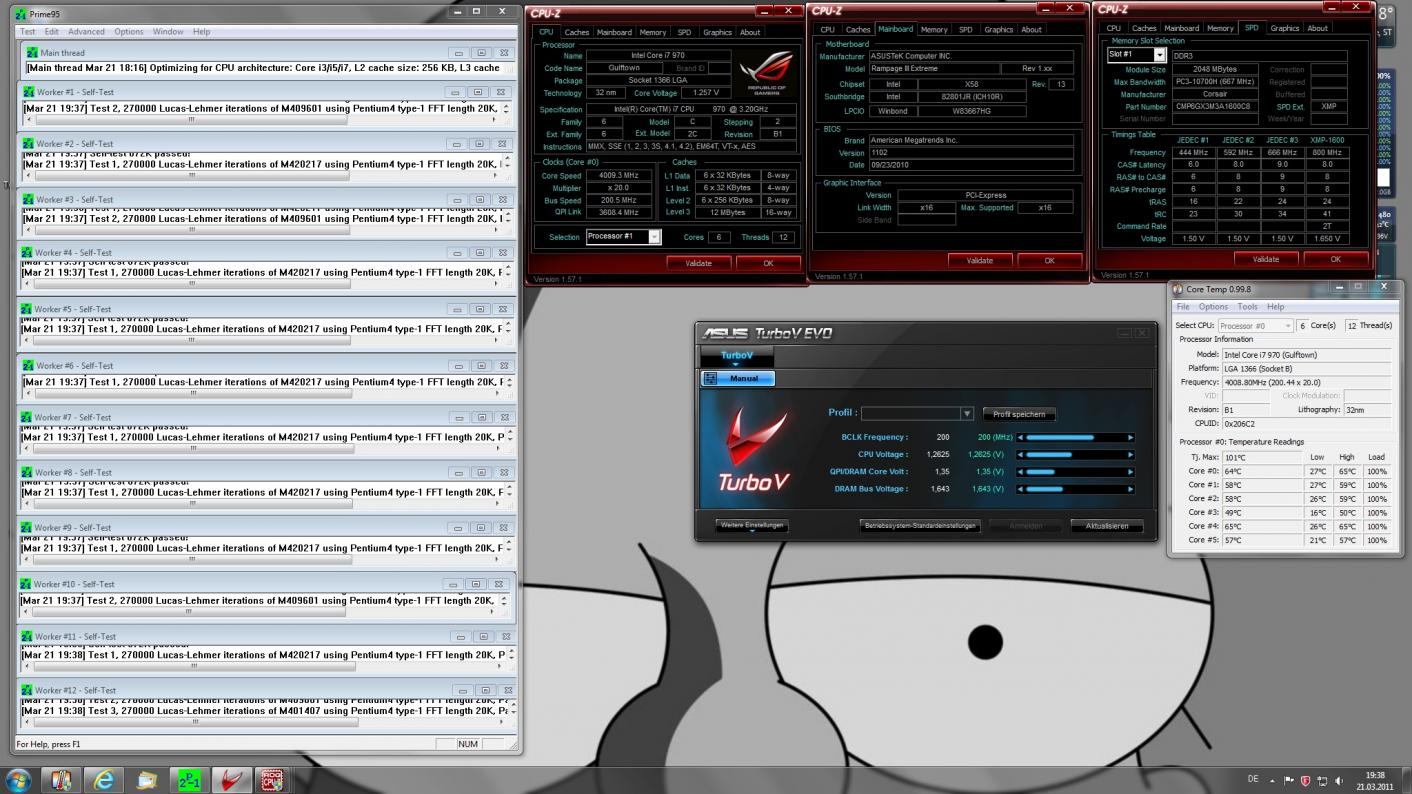Decrease BCLK Frequency with left arrow

pyautogui.click(x=1020, y=437)
